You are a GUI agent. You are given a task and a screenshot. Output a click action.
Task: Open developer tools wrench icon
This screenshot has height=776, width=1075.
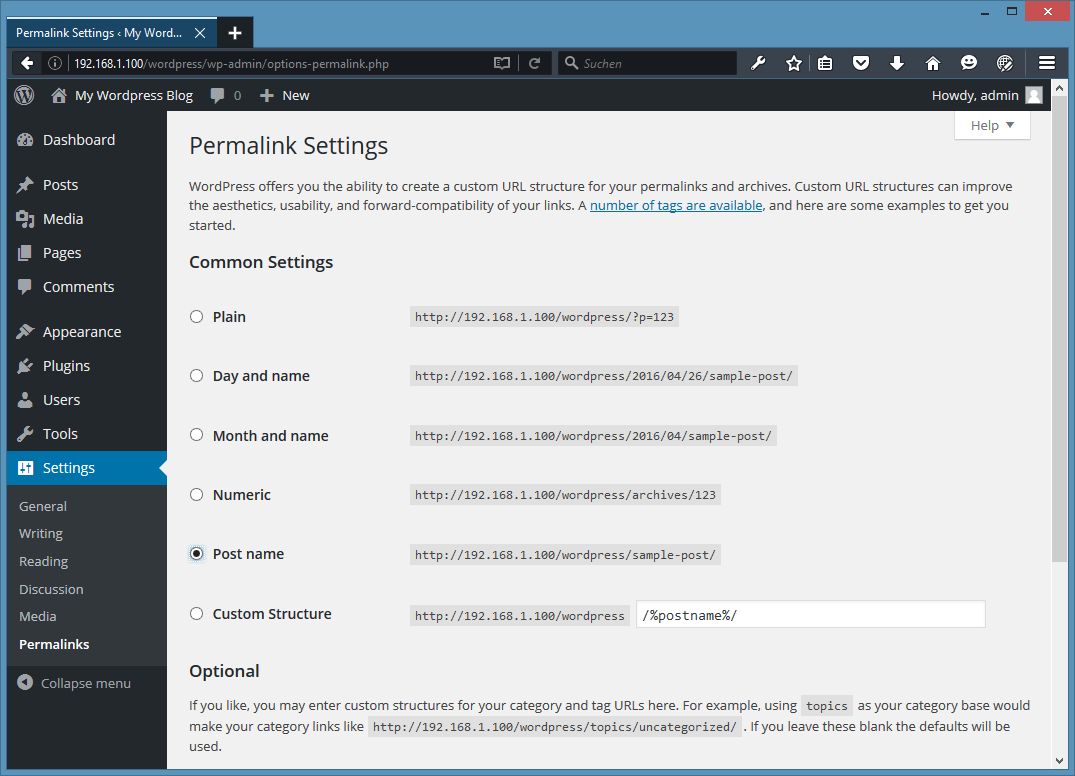point(758,64)
